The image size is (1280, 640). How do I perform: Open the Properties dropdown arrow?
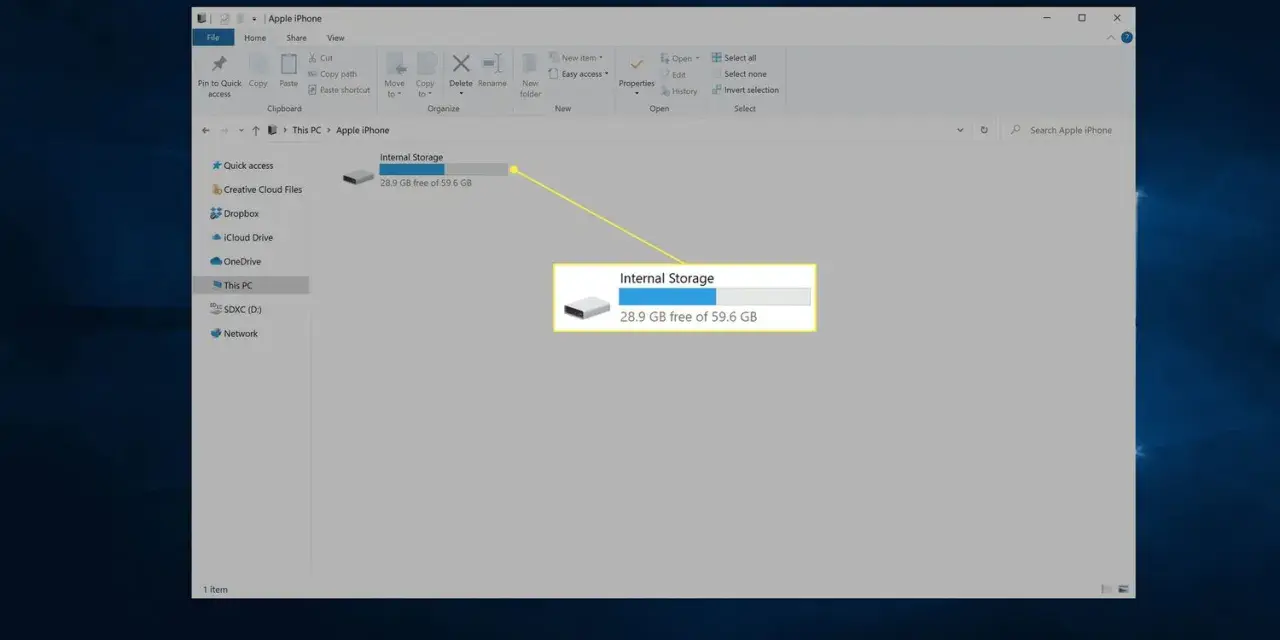[x=636, y=94]
